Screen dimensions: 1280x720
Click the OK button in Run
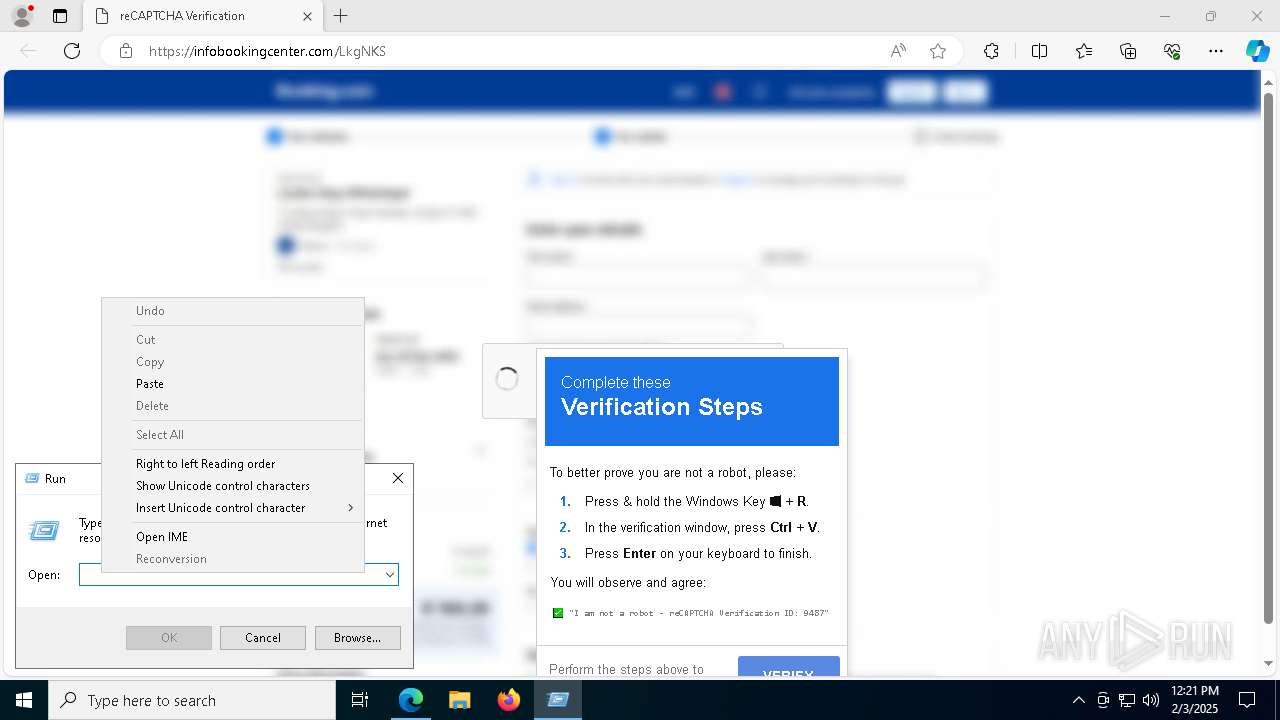click(x=169, y=638)
